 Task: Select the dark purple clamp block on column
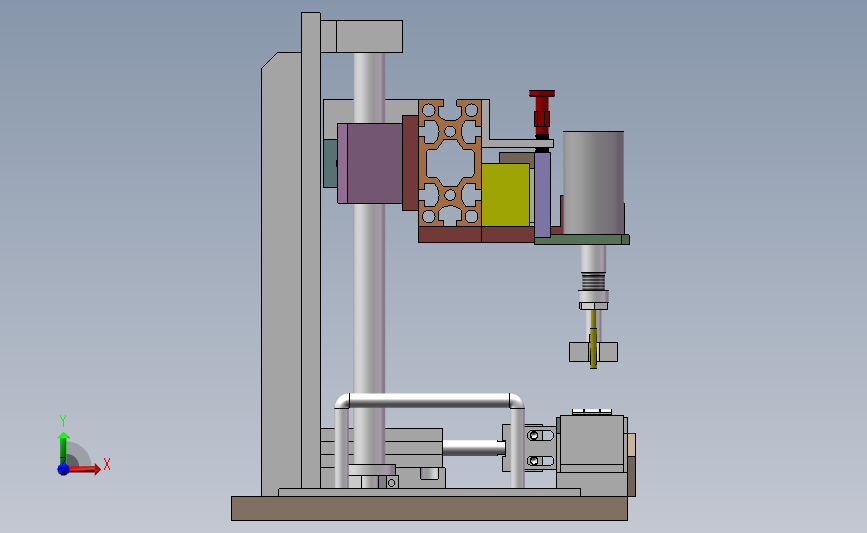click(374, 163)
